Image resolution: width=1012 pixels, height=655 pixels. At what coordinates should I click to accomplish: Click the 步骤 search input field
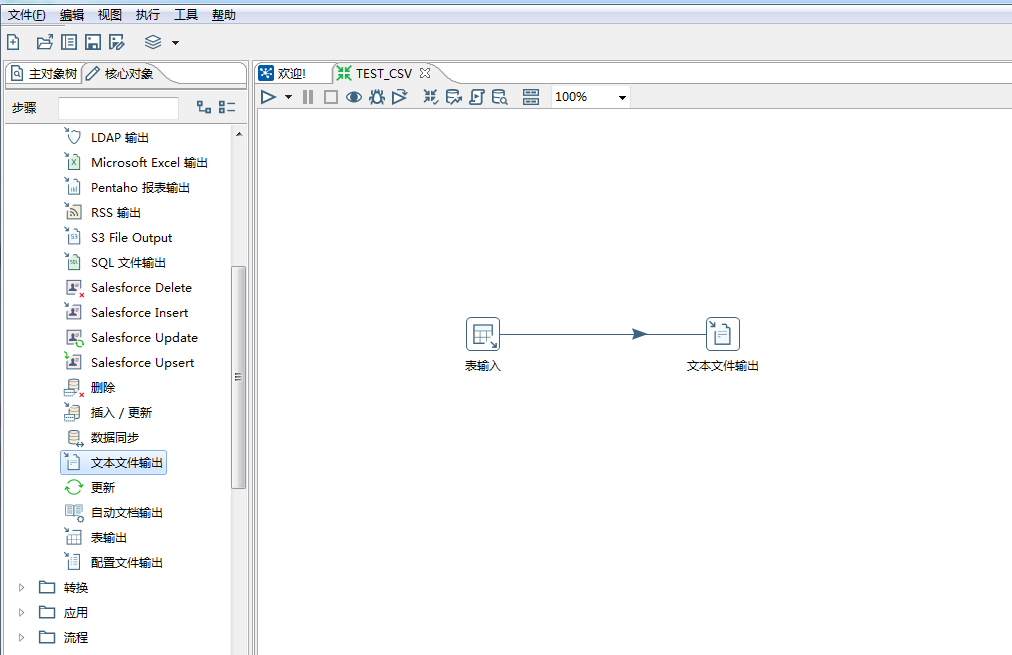click(x=118, y=108)
